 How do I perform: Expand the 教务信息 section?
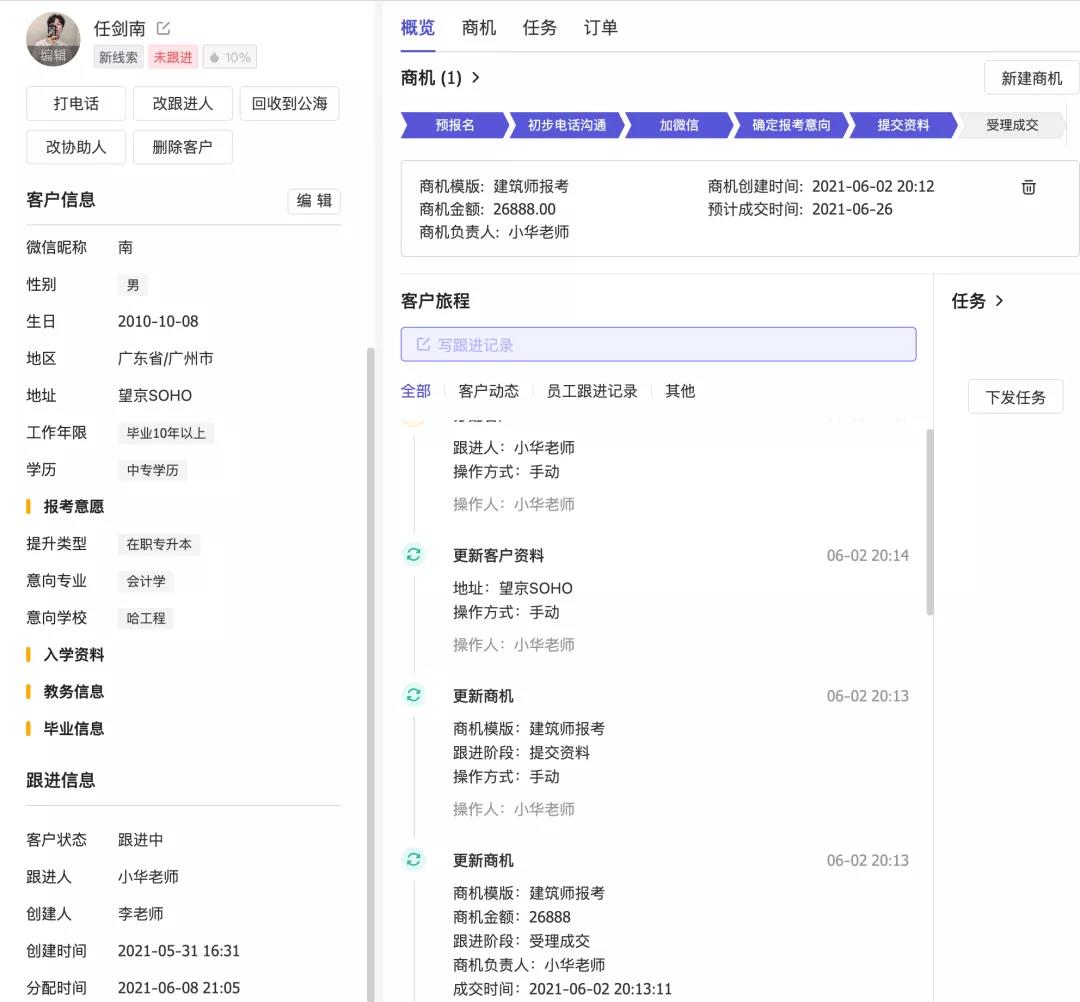74,692
